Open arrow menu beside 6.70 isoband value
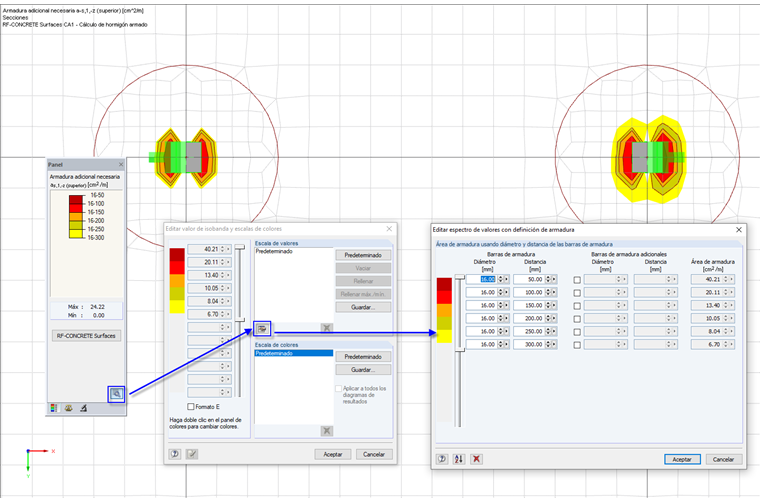This screenshot has width=760, height=502. [228, 314]
